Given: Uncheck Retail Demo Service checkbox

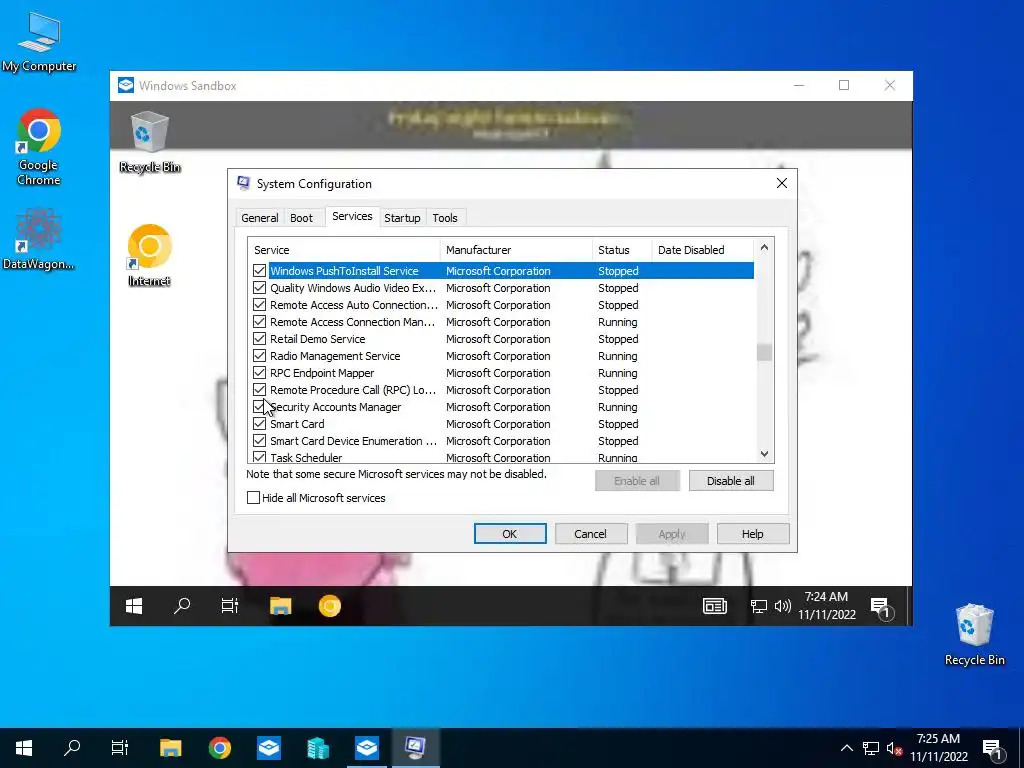Looking at the screenshot, I should 259,338.
